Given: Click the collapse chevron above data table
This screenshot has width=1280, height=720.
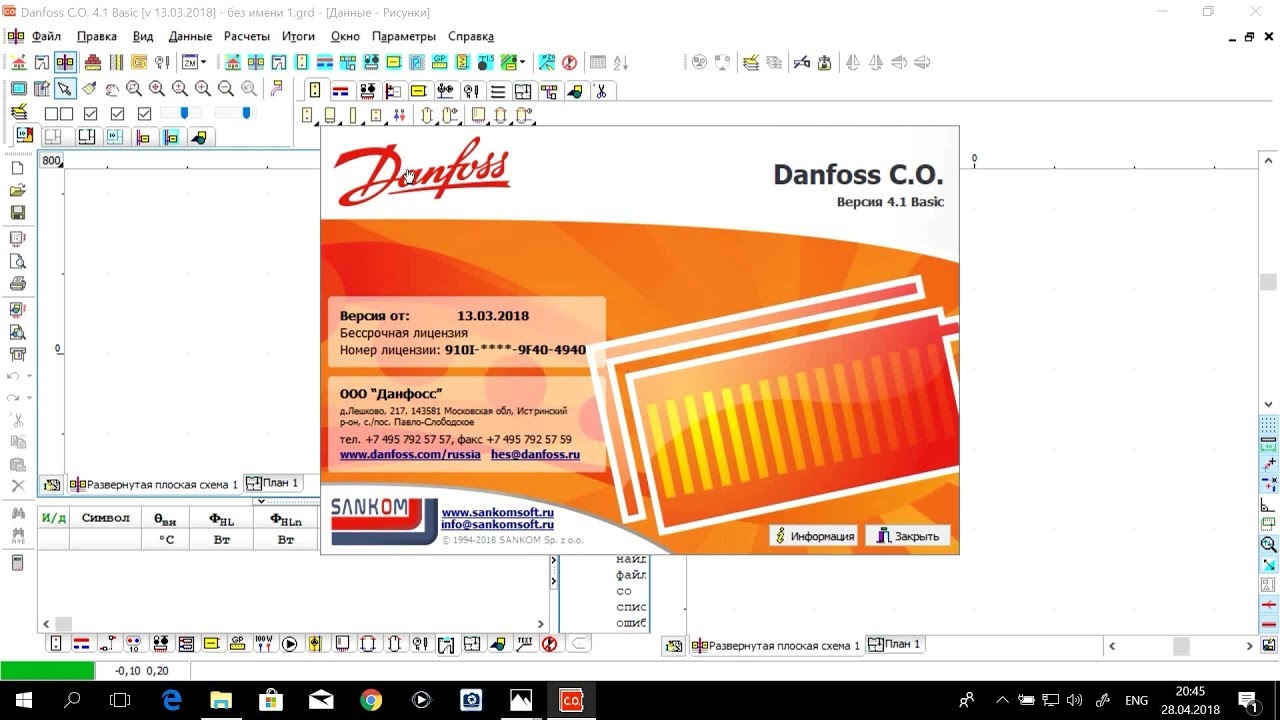Looking at the screenshot, I should 261,500.
